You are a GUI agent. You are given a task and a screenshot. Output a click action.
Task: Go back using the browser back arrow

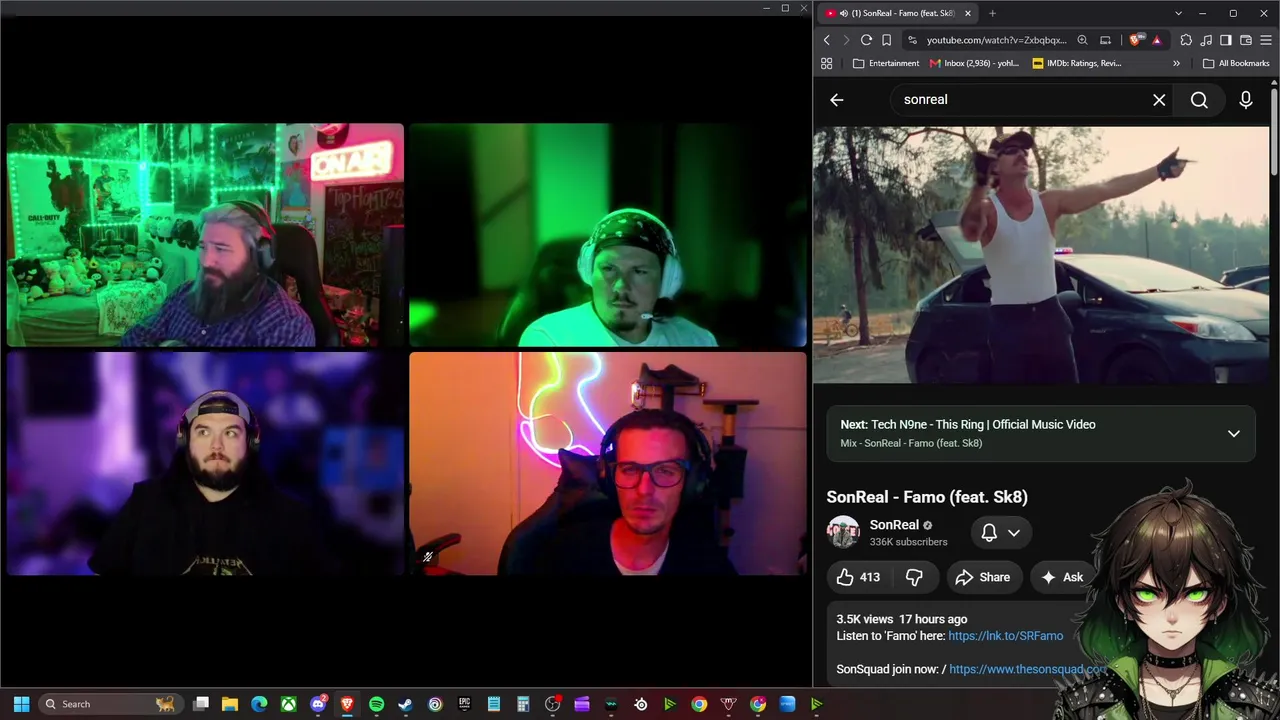tap(827, 40)
